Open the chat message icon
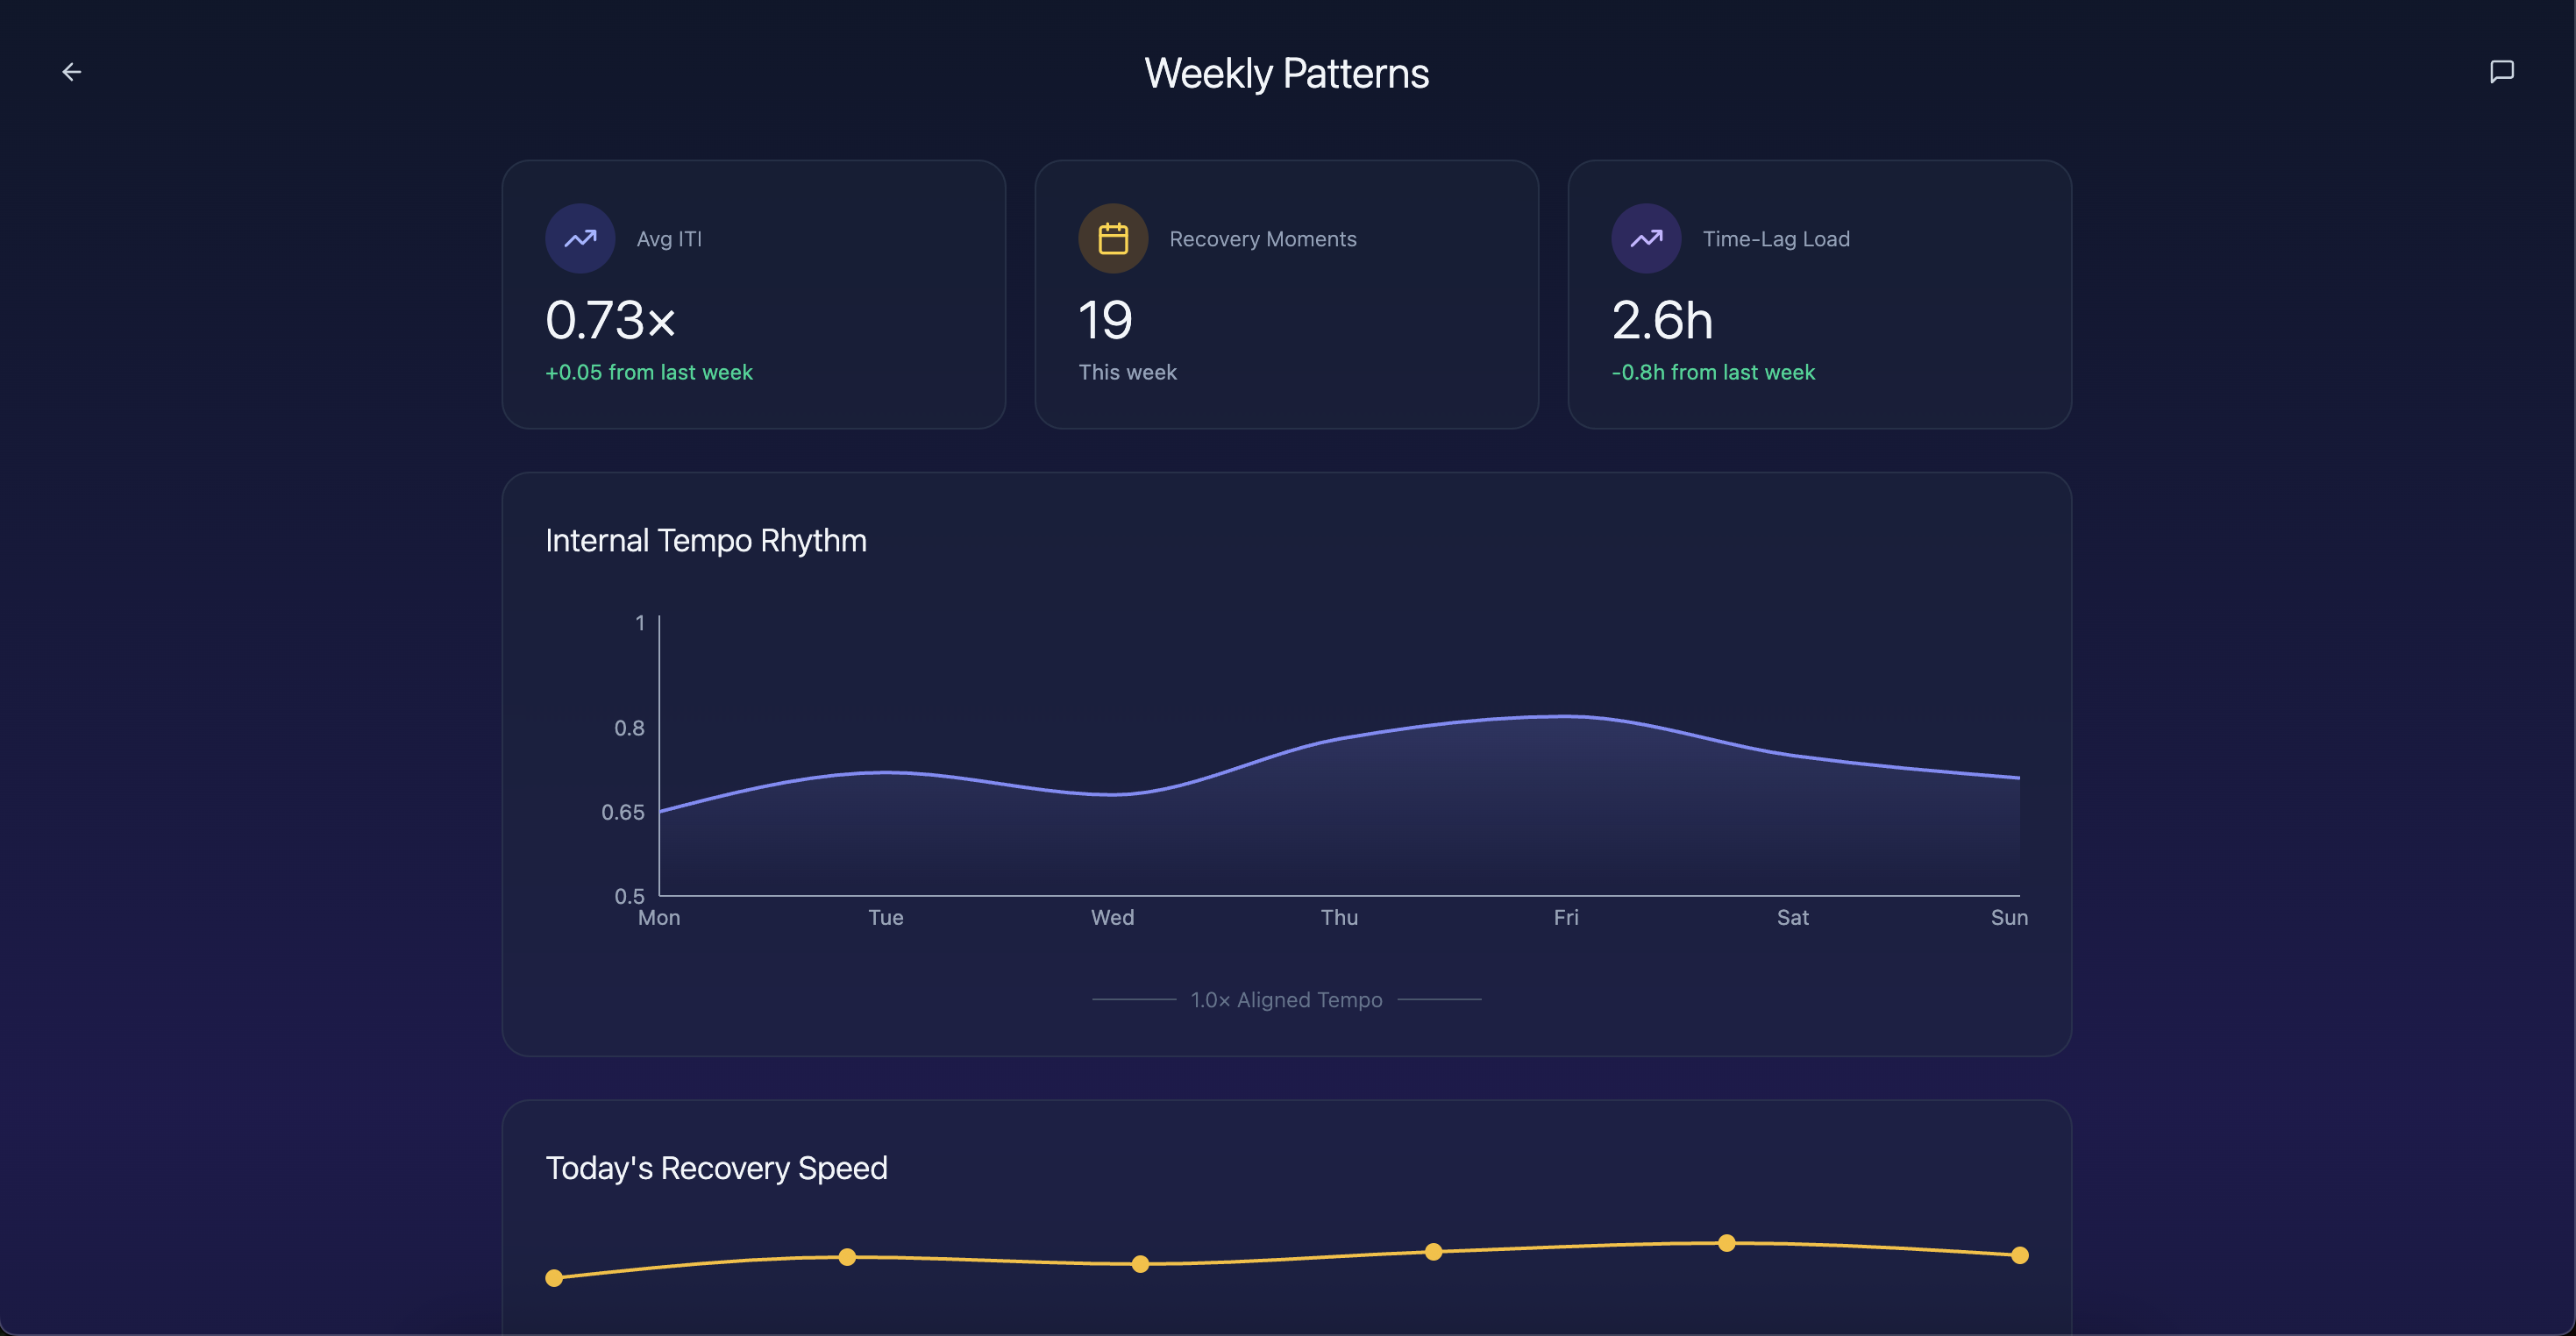 [2501, 72]
